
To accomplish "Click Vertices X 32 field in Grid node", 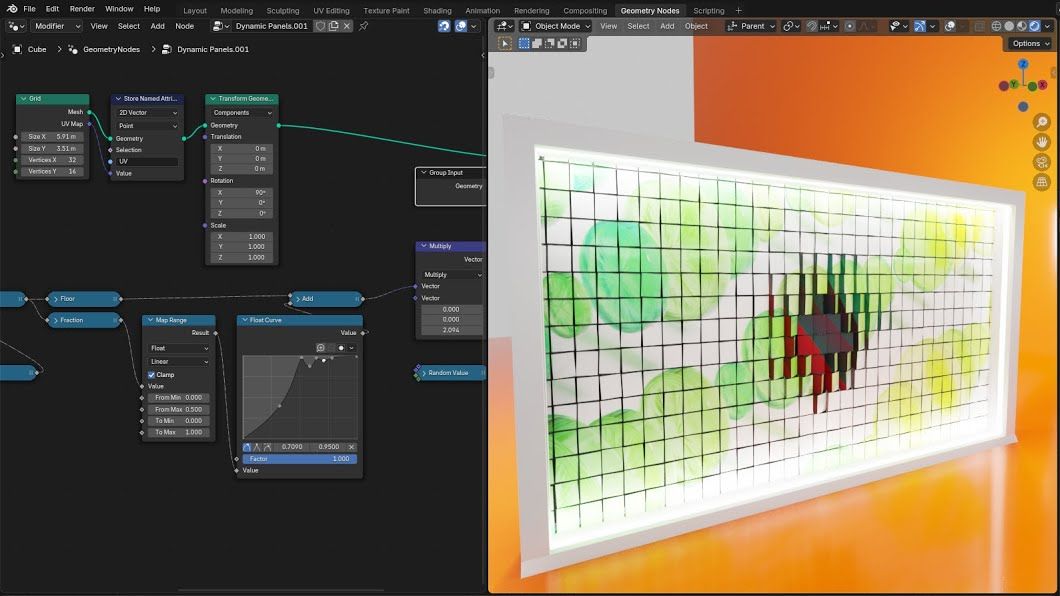I will (53, 160).
